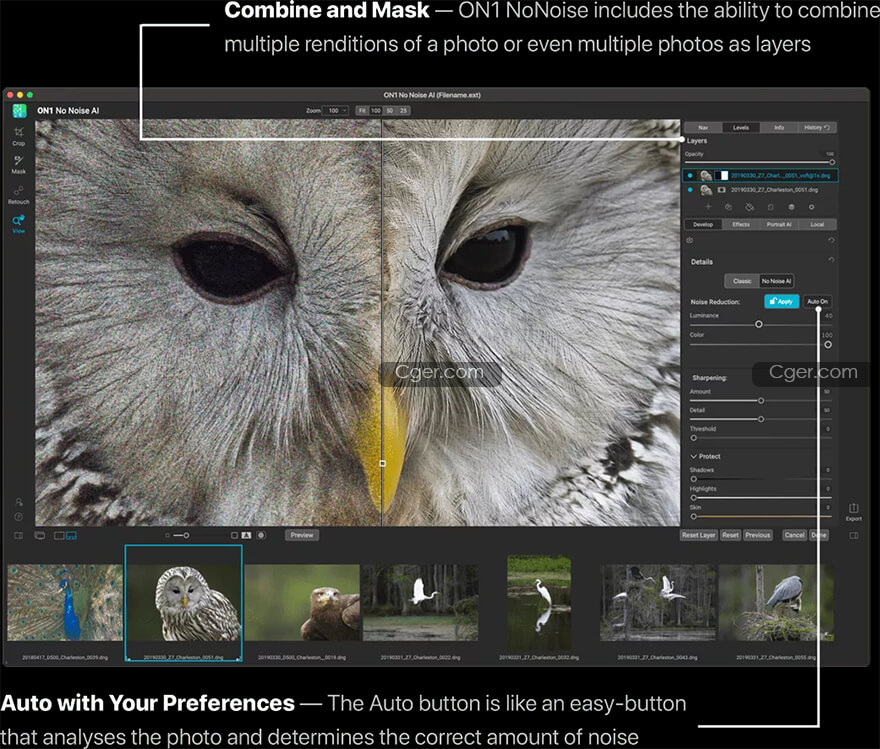Select the No Noise AI mode
This screenshot has width=880, height=749.
coord(776,281)
